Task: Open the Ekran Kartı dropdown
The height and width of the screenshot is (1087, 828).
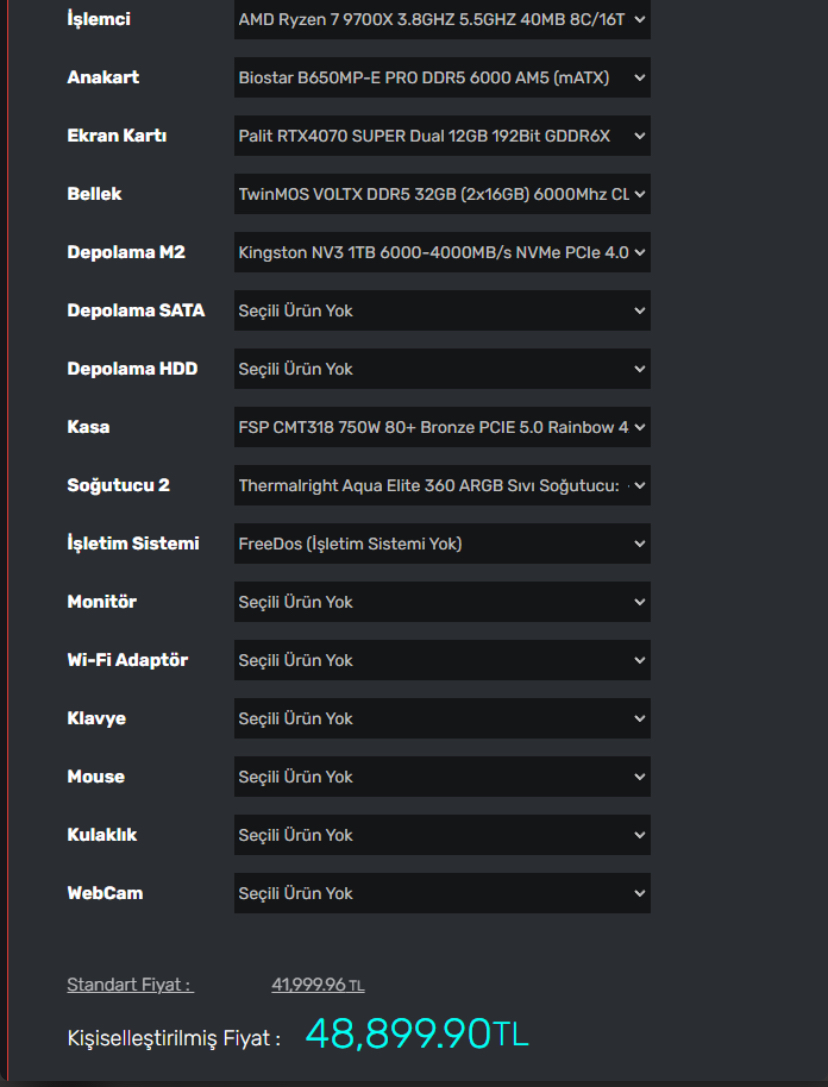Action: 442,136
